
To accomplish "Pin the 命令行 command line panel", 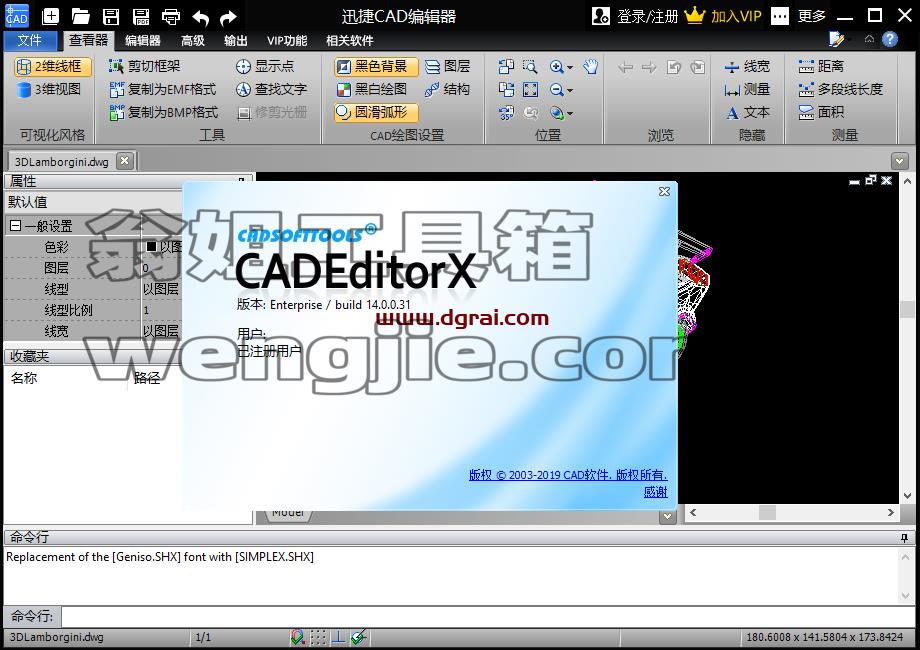I will pyautogui.click(x=904, y=537).
